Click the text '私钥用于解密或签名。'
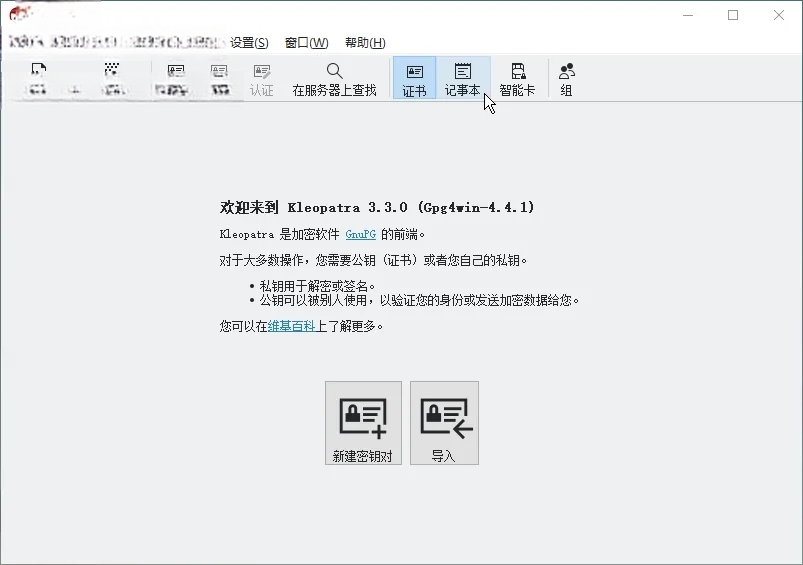803x565 pixels. [x=318, y=286]
